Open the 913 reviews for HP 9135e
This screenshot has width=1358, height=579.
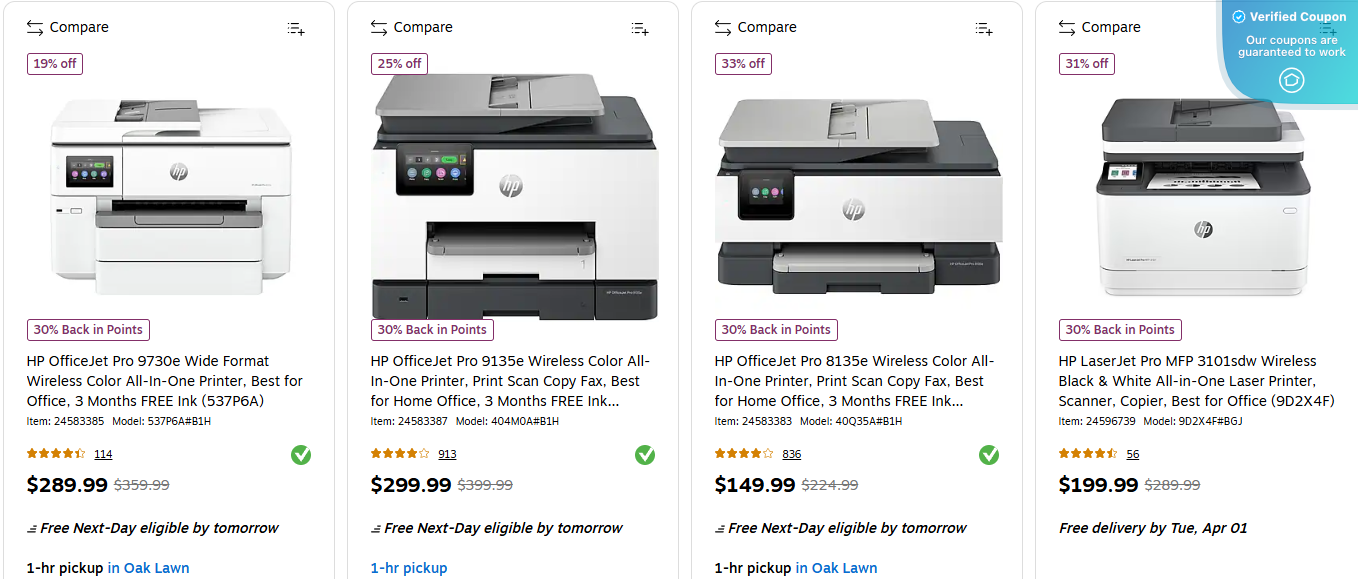[x=446, y=453]
